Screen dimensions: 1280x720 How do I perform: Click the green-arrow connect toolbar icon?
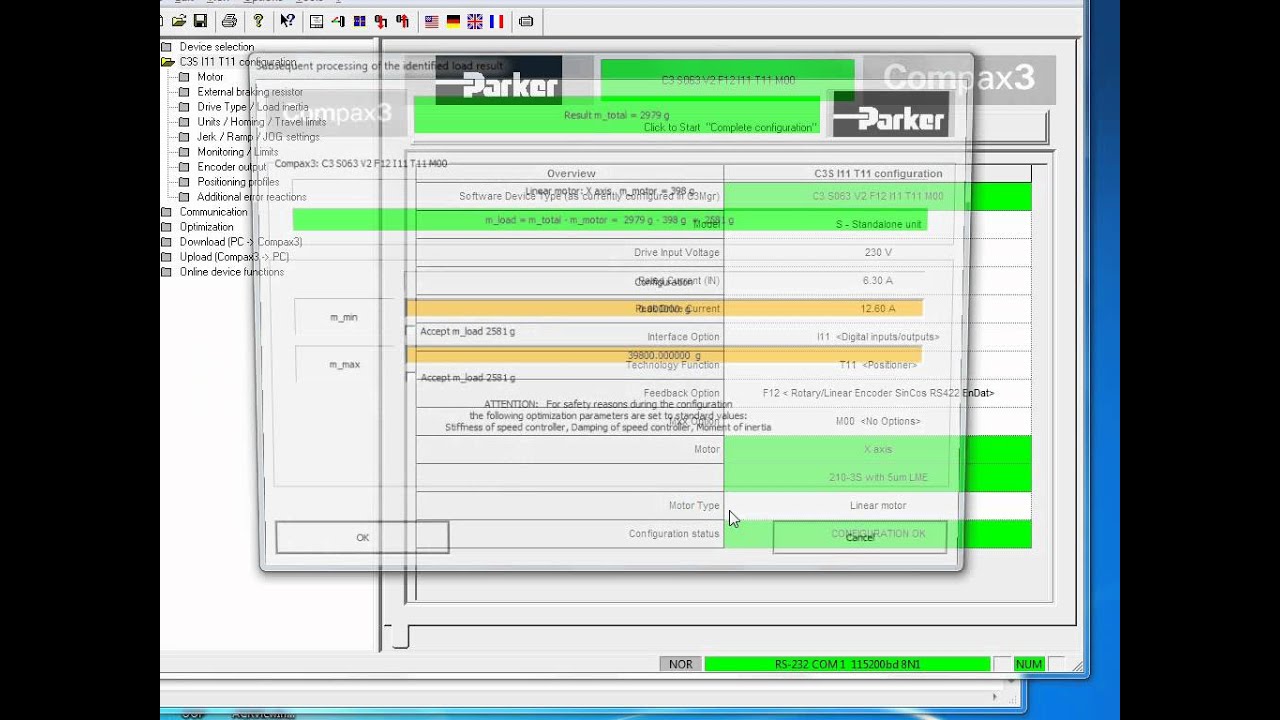(337, 21)
